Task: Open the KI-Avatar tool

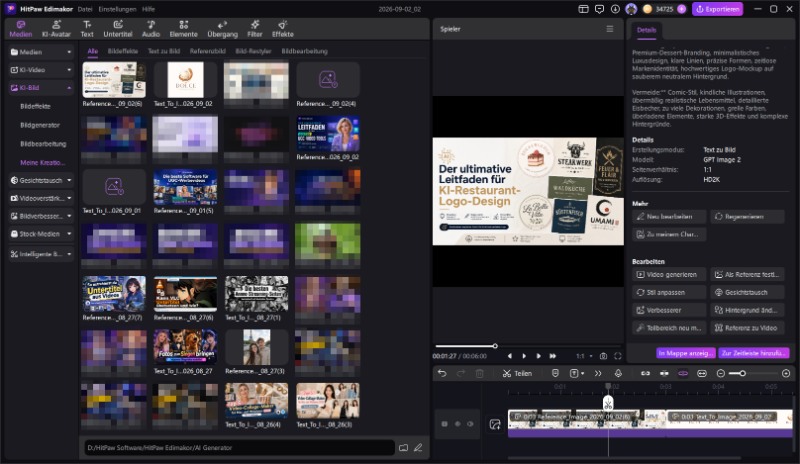Action: pos(56,29)
